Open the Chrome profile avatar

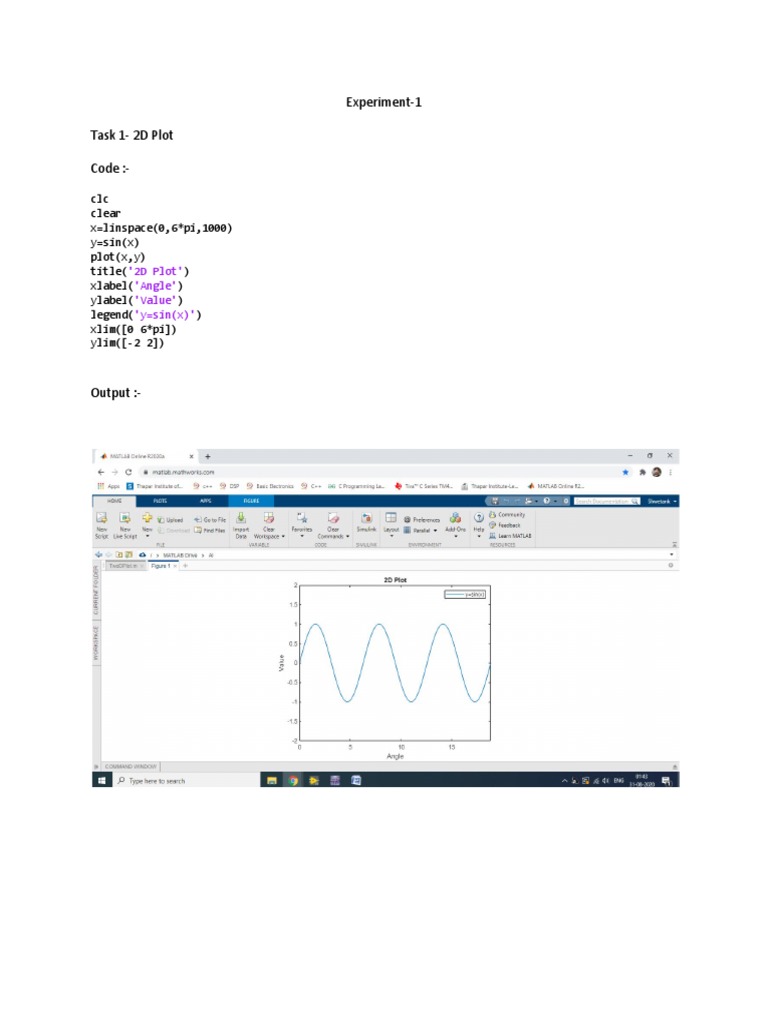656,472
